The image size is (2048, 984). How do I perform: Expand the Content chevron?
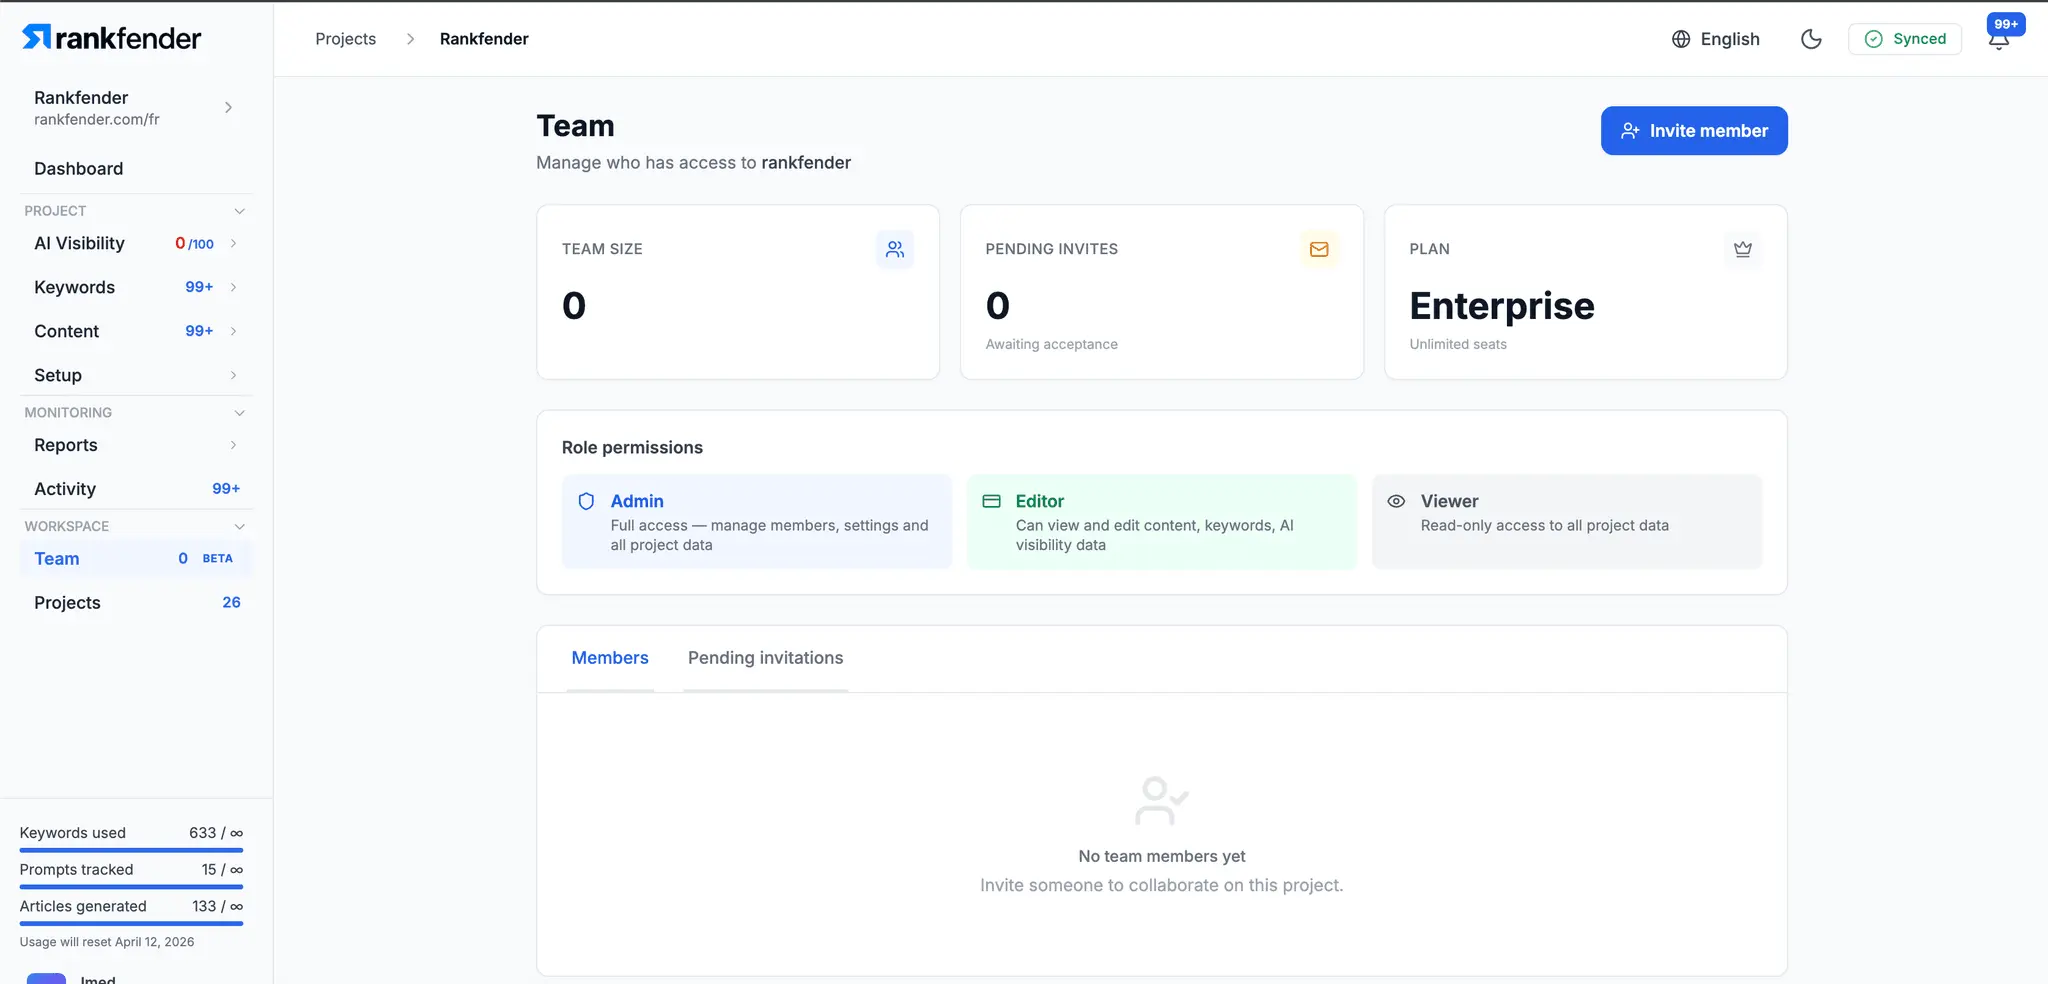tap(233, 332)
